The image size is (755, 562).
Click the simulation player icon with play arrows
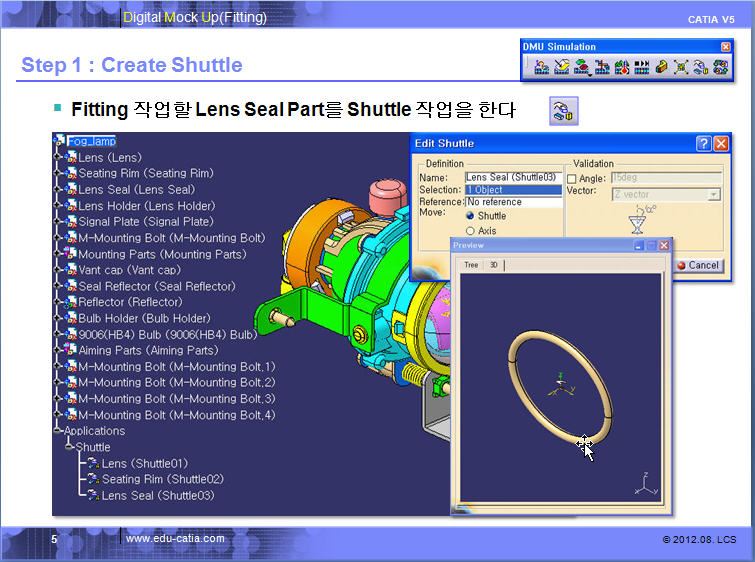point(642,67)
